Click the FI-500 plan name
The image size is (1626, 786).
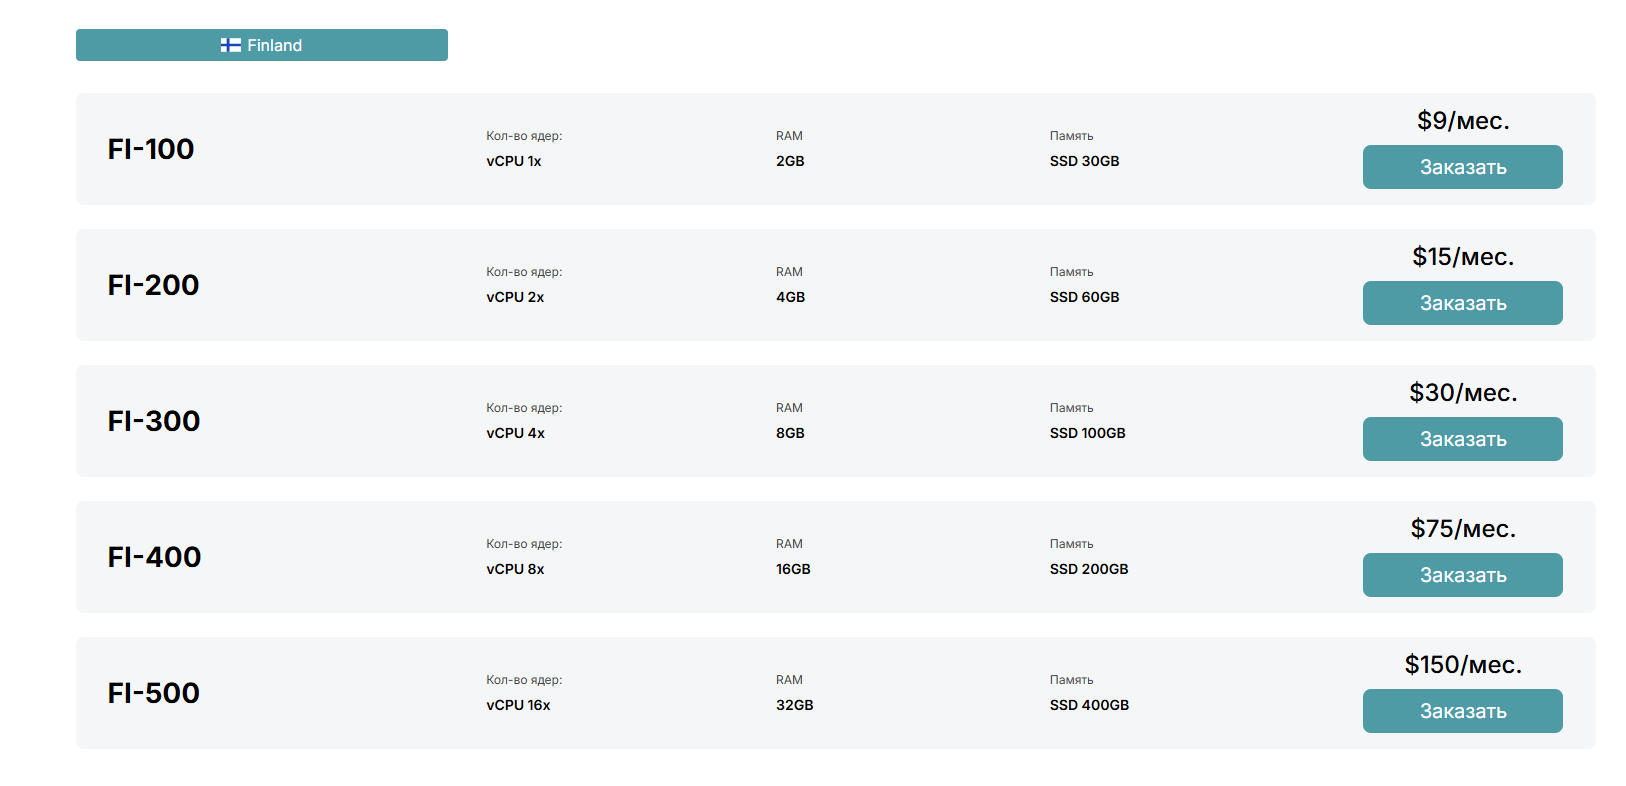[154, 693]
